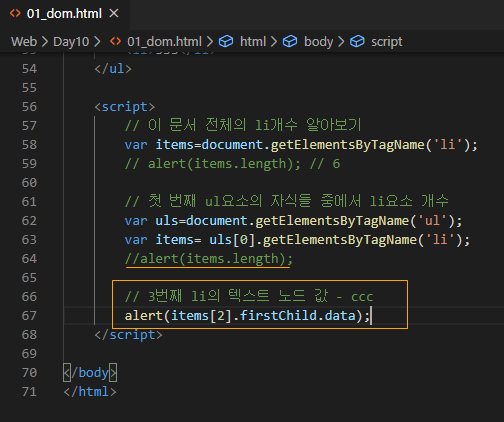Click the cube icon before body breadcrumb
The image size is (504, 422).
coord(290,41)
